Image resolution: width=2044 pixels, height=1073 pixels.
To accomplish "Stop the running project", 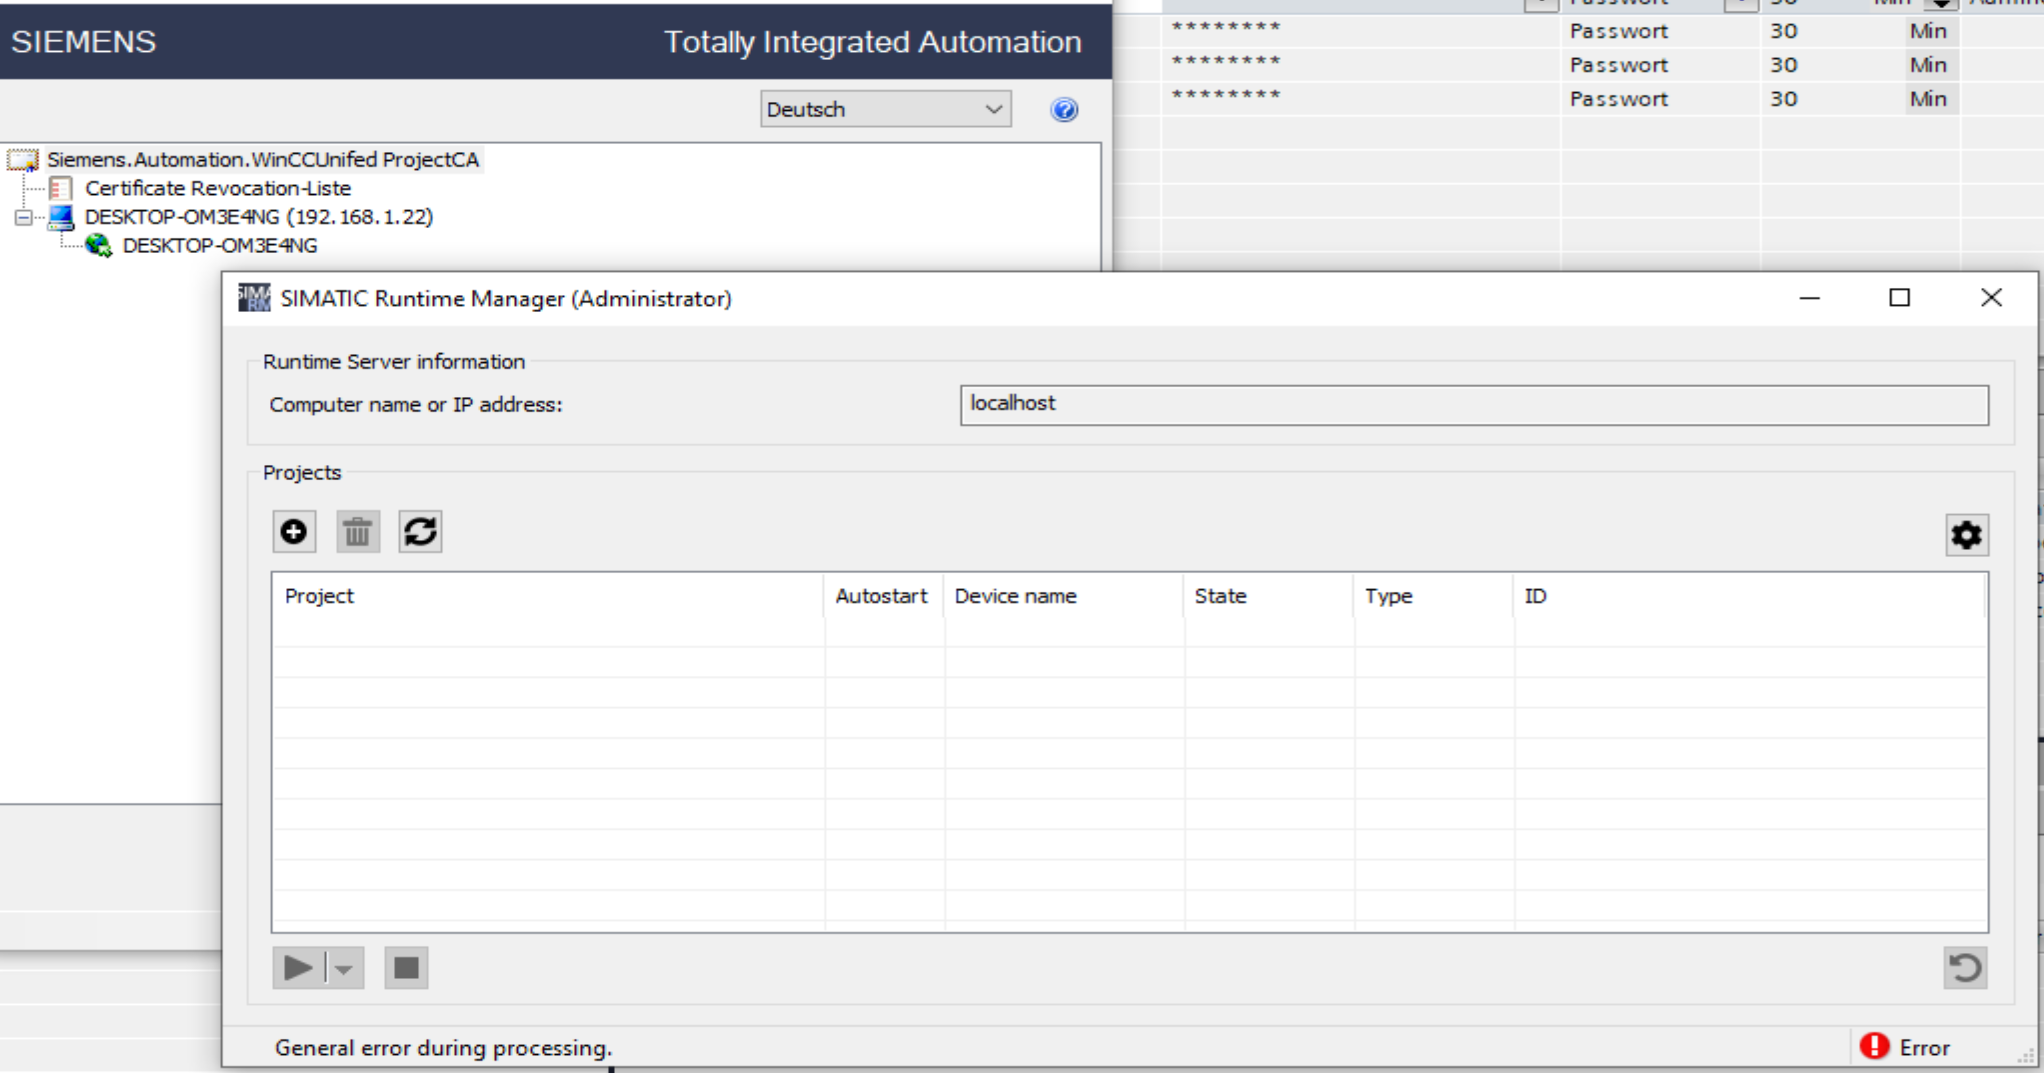I will point(406,968).
